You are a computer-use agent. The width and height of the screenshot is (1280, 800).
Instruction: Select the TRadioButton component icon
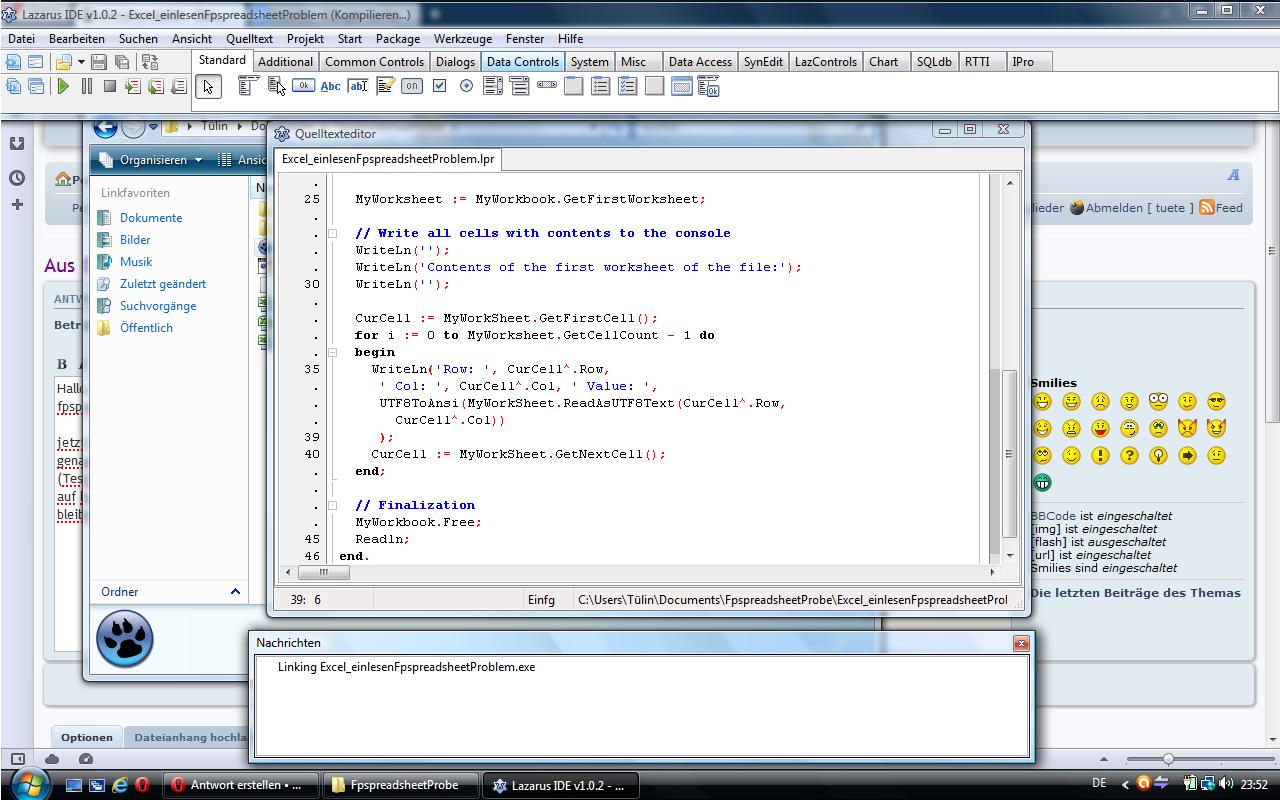[x=466, y=87]
